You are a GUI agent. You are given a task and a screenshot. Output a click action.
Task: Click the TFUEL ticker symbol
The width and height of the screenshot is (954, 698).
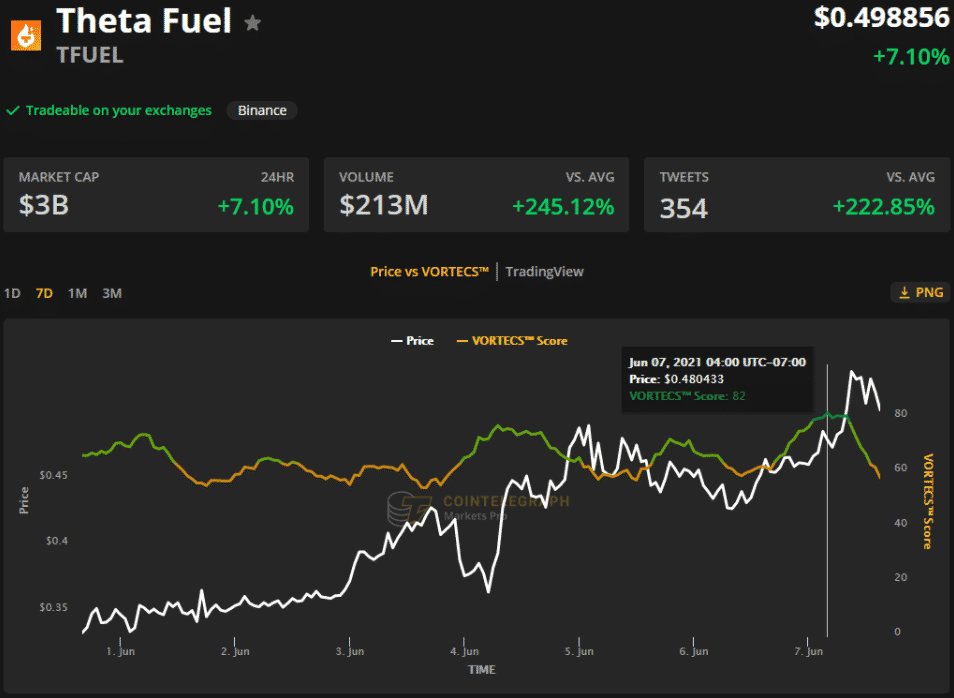[89, 55]
